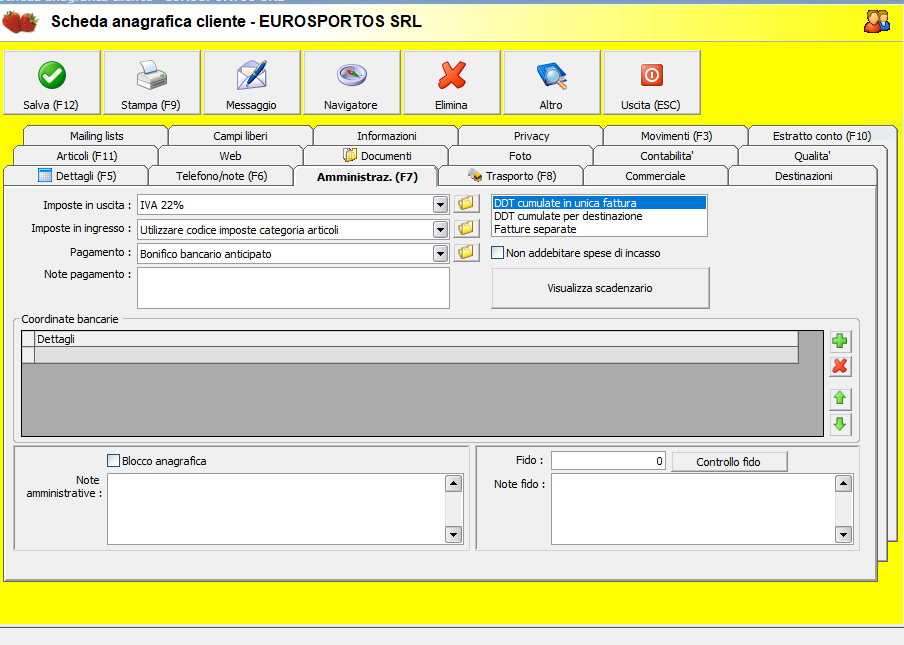Open Qualita' tab
Viewport: 904px width, 645px height.
812,156
